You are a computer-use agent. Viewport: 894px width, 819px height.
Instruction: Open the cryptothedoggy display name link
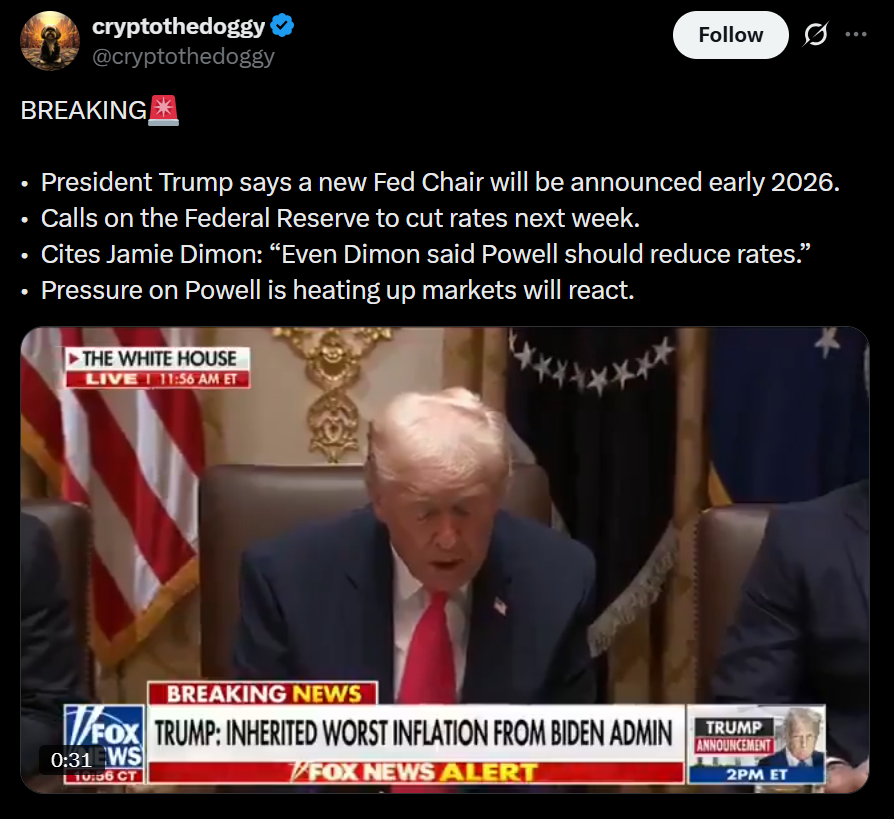coord(178,26)
